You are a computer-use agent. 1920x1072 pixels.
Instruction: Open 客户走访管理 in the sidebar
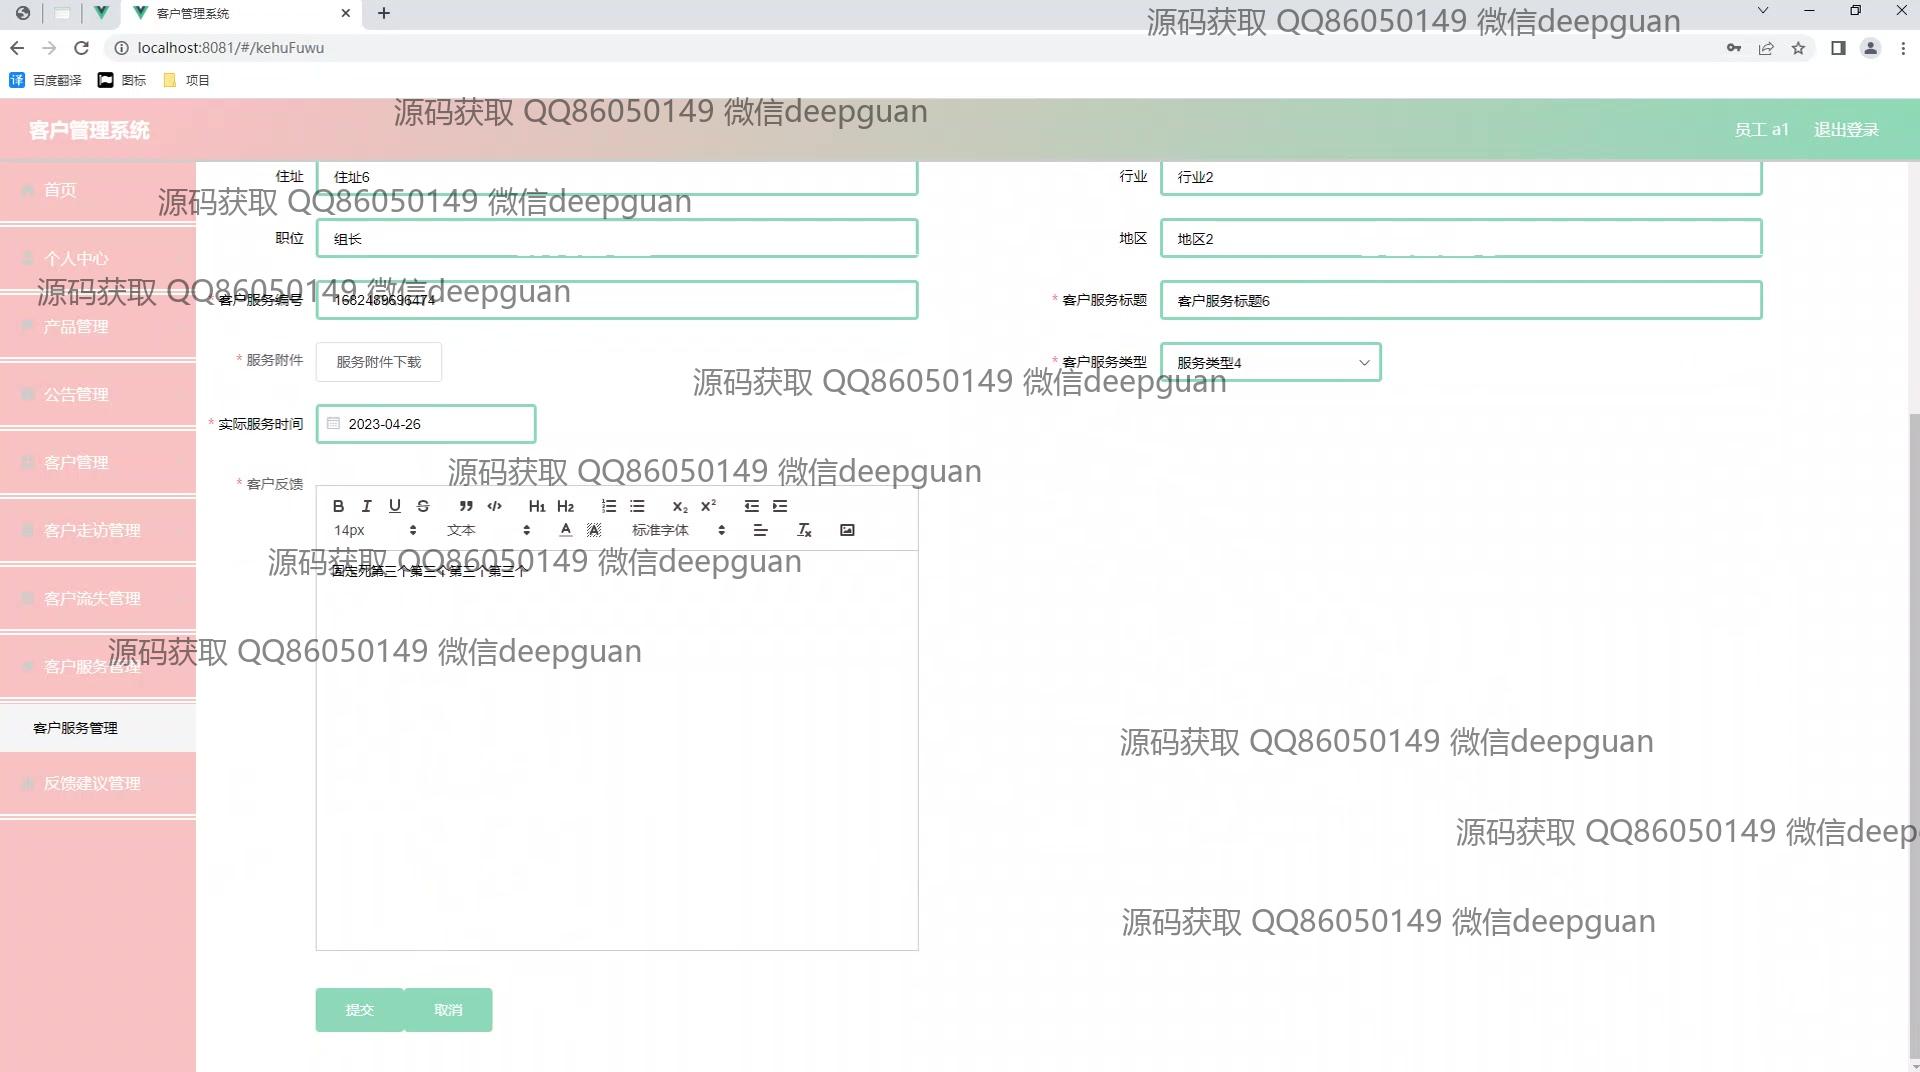point(98,530)
